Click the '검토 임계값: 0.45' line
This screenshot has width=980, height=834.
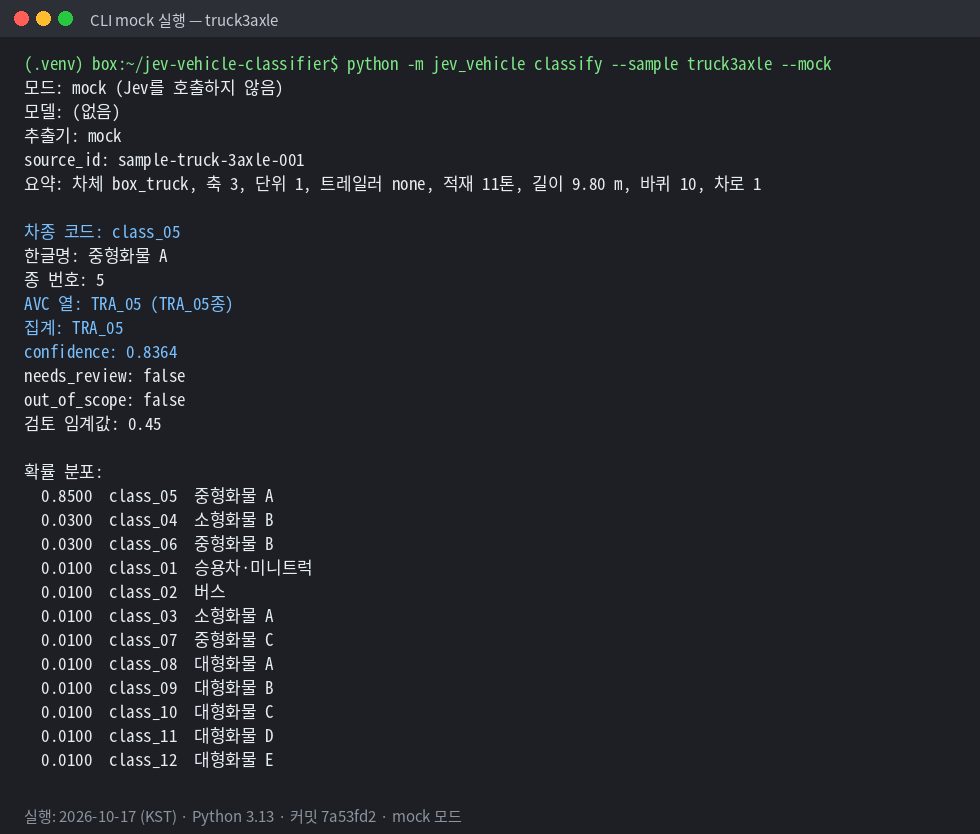tap(92, 424)
